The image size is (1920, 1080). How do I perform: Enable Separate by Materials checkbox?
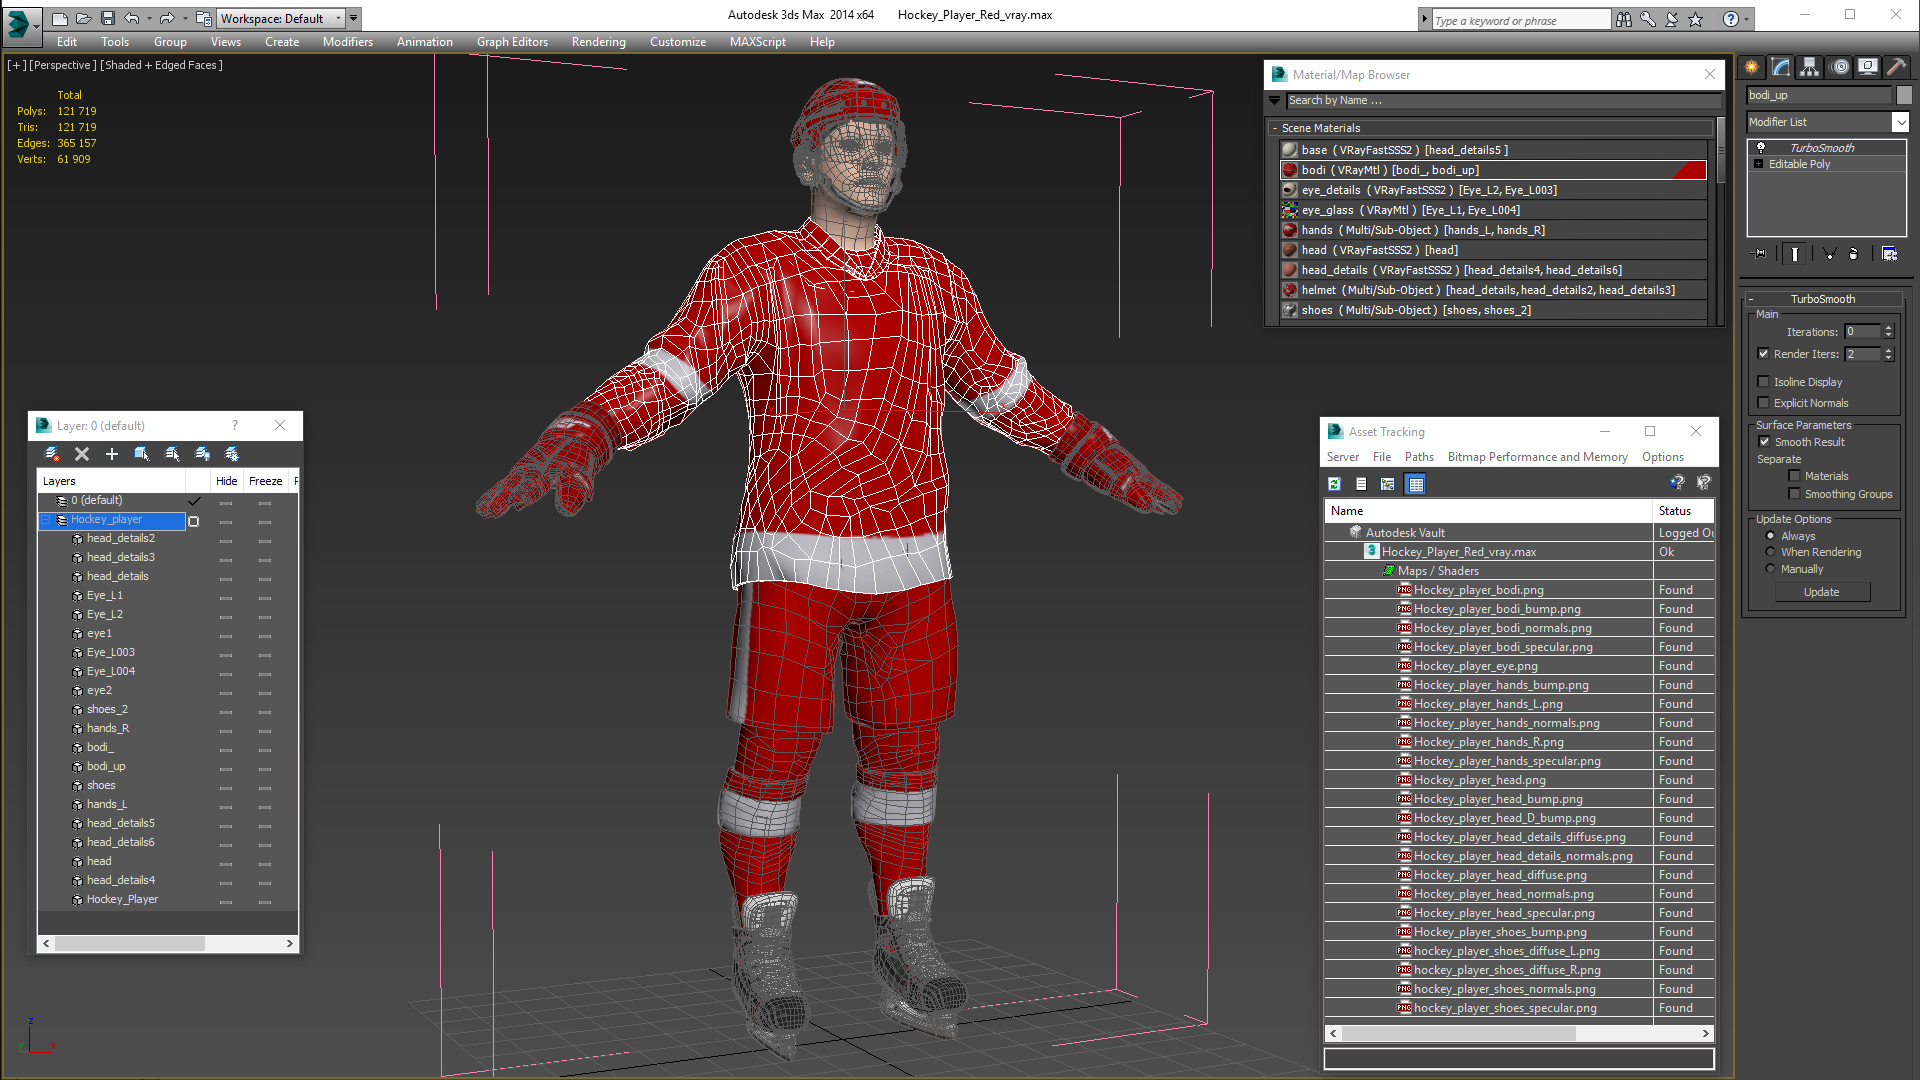tap(1794, 476)
